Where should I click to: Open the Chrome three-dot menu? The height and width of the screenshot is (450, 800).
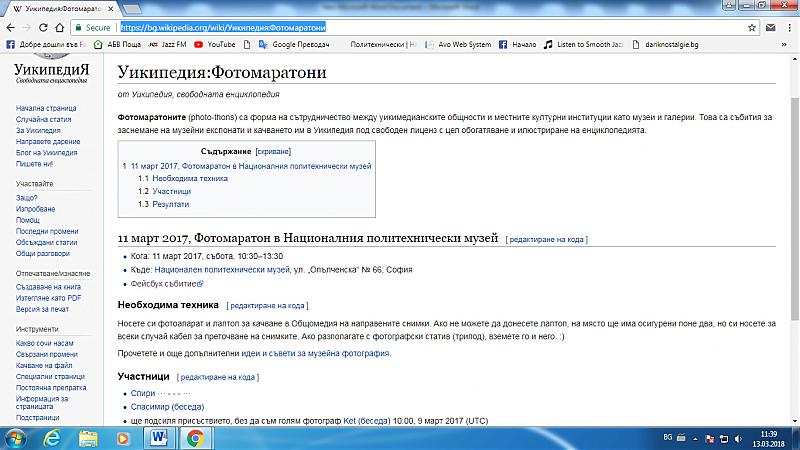point(786,28)
